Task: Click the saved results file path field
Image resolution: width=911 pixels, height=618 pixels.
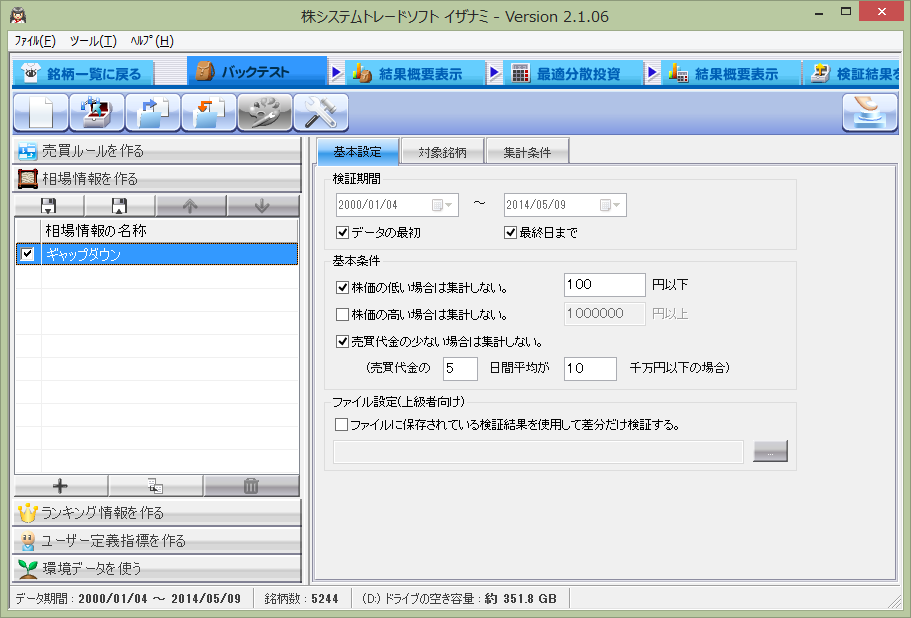Action: pyautogui.click(x=538, y=451)
